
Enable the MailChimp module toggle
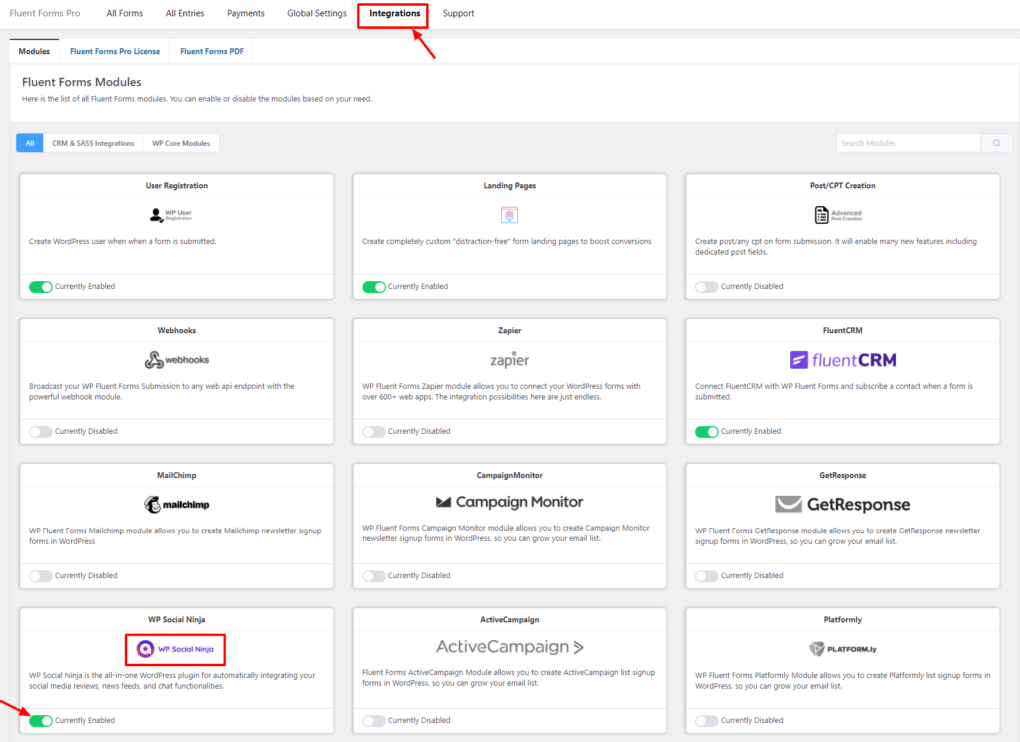[x=40, y=576]
